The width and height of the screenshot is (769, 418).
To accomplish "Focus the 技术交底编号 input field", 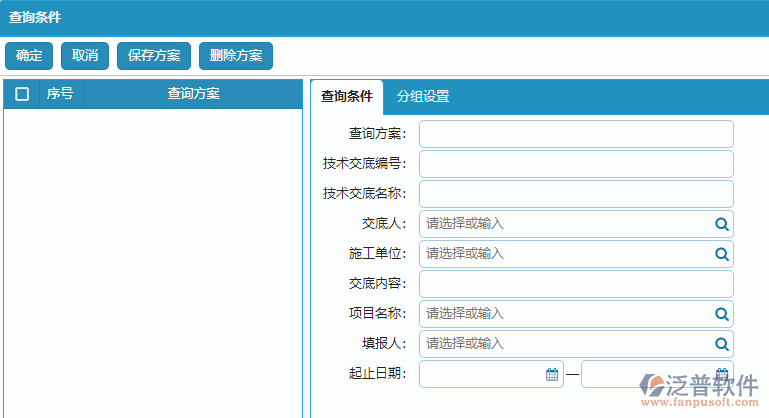I will pos(576,164).
